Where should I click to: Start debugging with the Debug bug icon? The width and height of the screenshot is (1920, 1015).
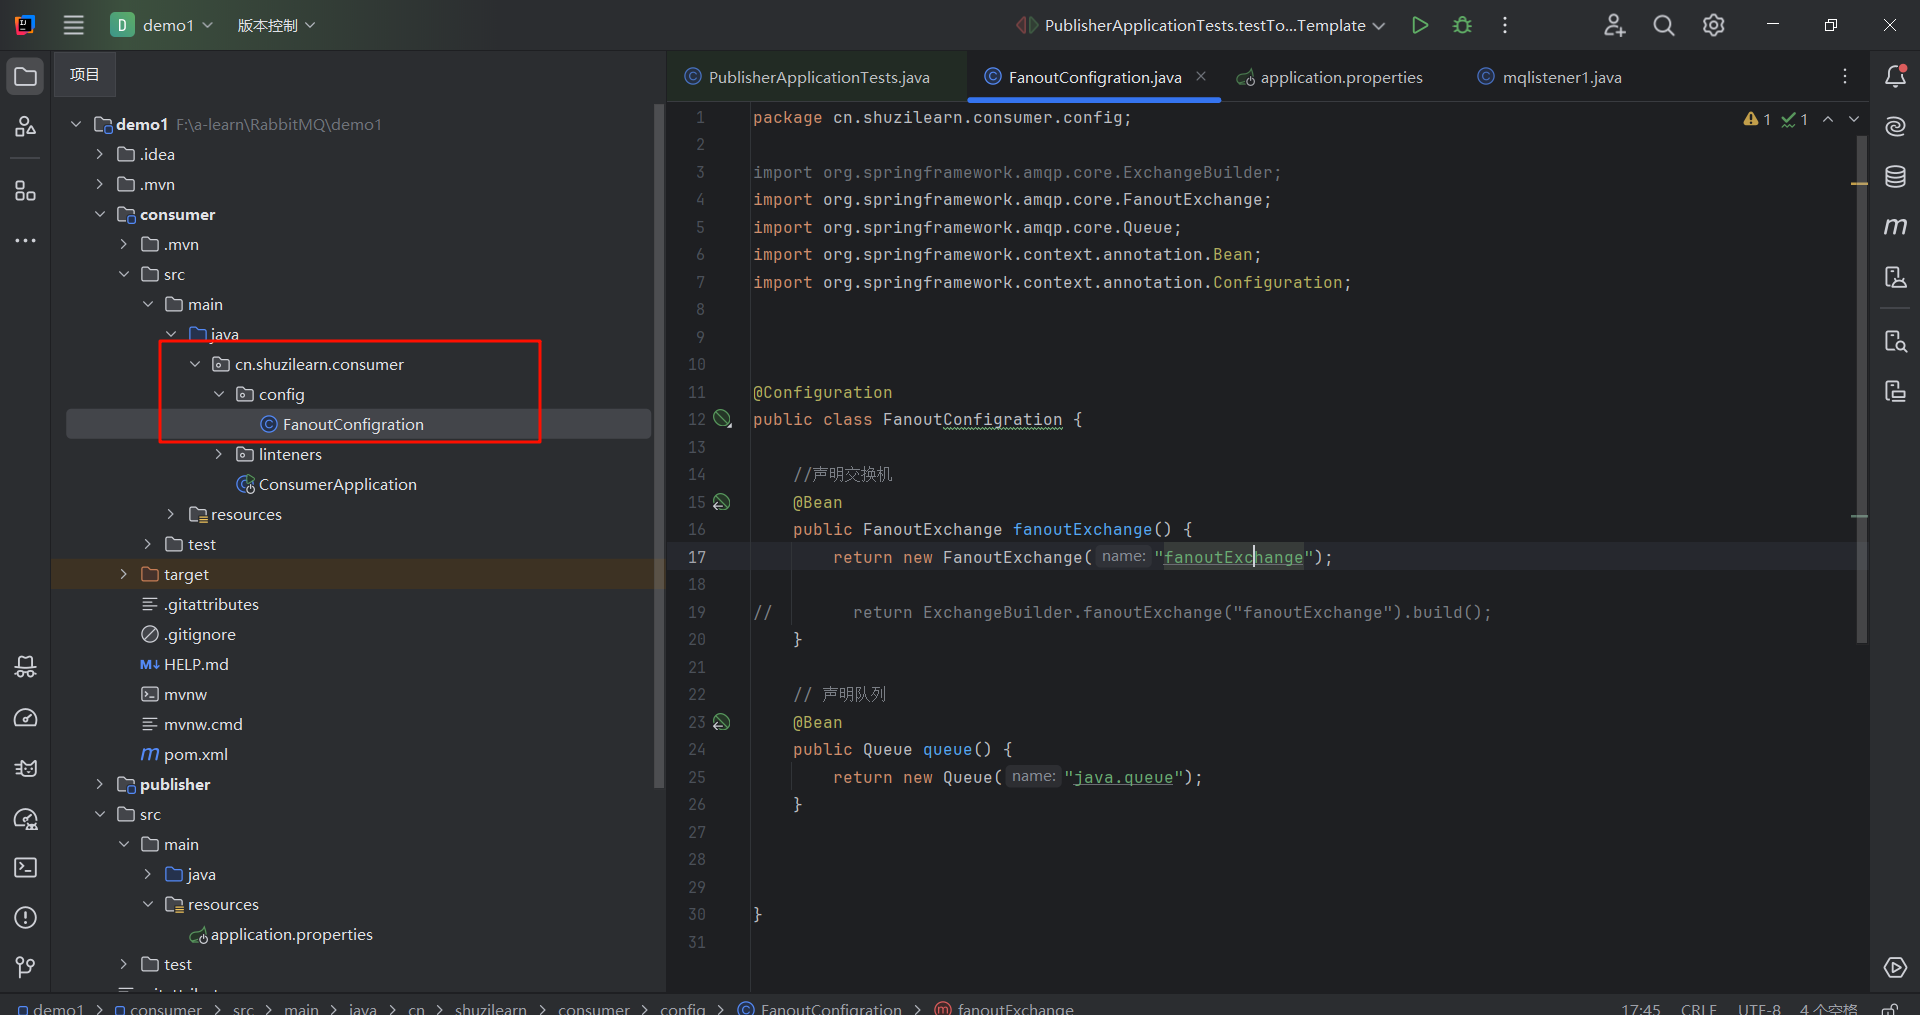coord(1462,25)
